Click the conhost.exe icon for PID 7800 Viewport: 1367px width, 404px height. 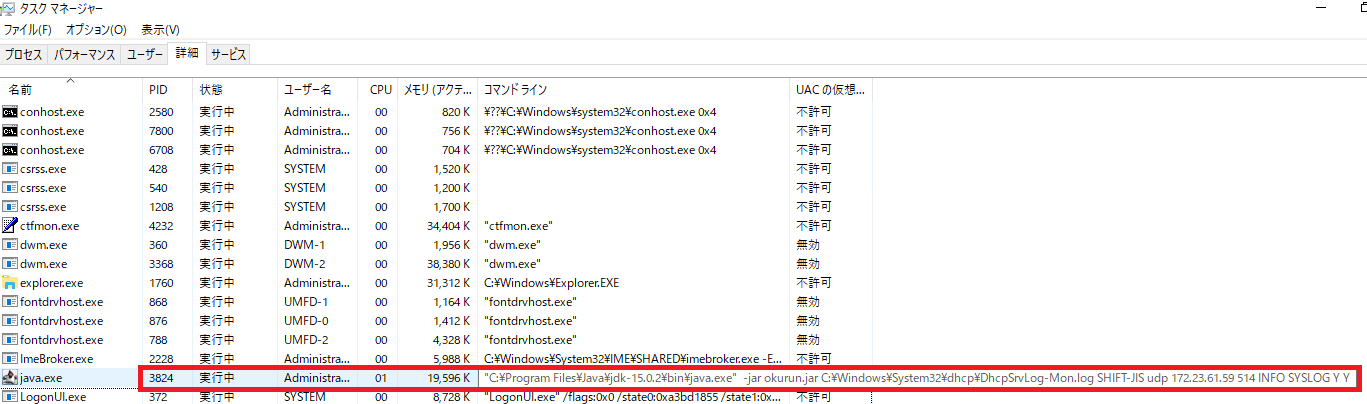point(10,131)
